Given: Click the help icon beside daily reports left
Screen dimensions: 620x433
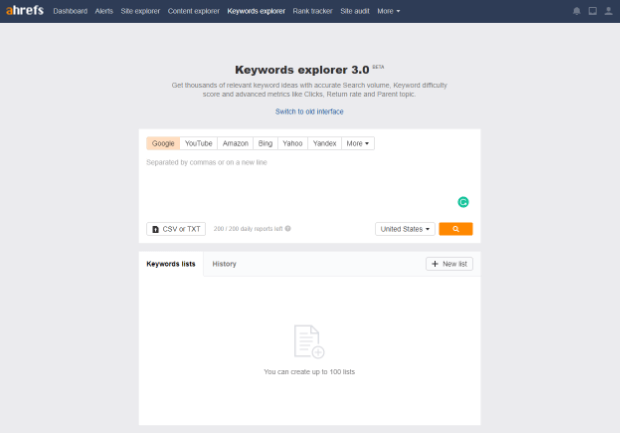Looking at the screenshot, I should (x=288, y=229).
